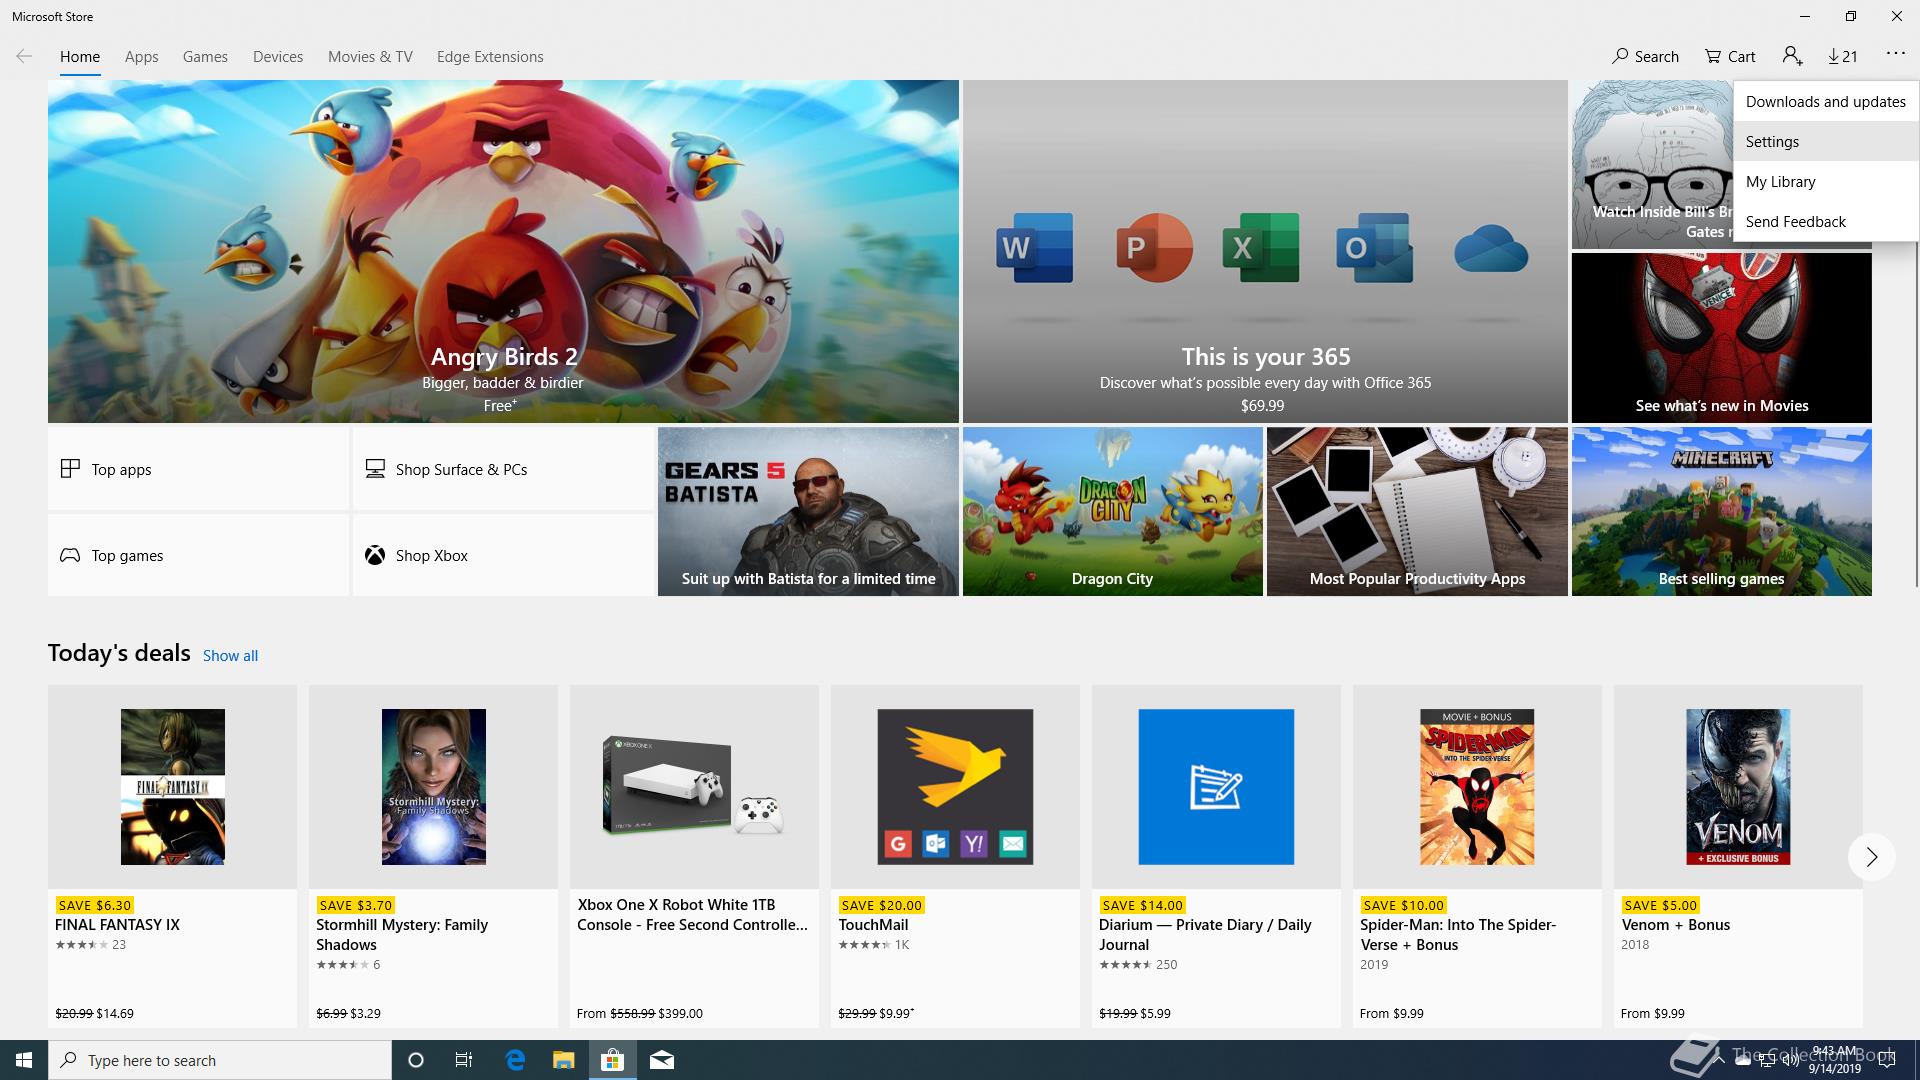Open the Top apps tile

point(198,469)
